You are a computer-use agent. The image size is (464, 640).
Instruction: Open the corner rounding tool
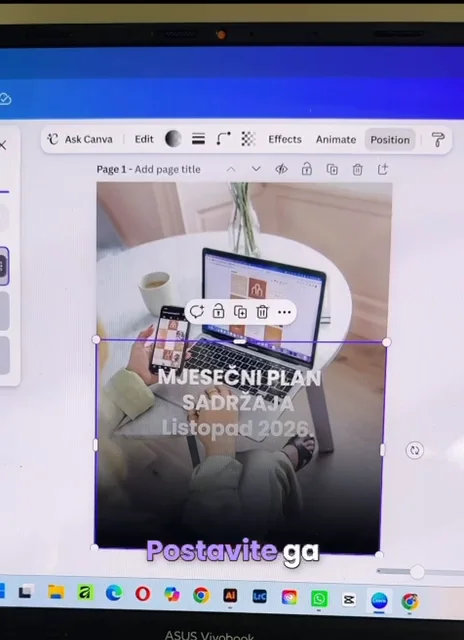tap(223, 139)
